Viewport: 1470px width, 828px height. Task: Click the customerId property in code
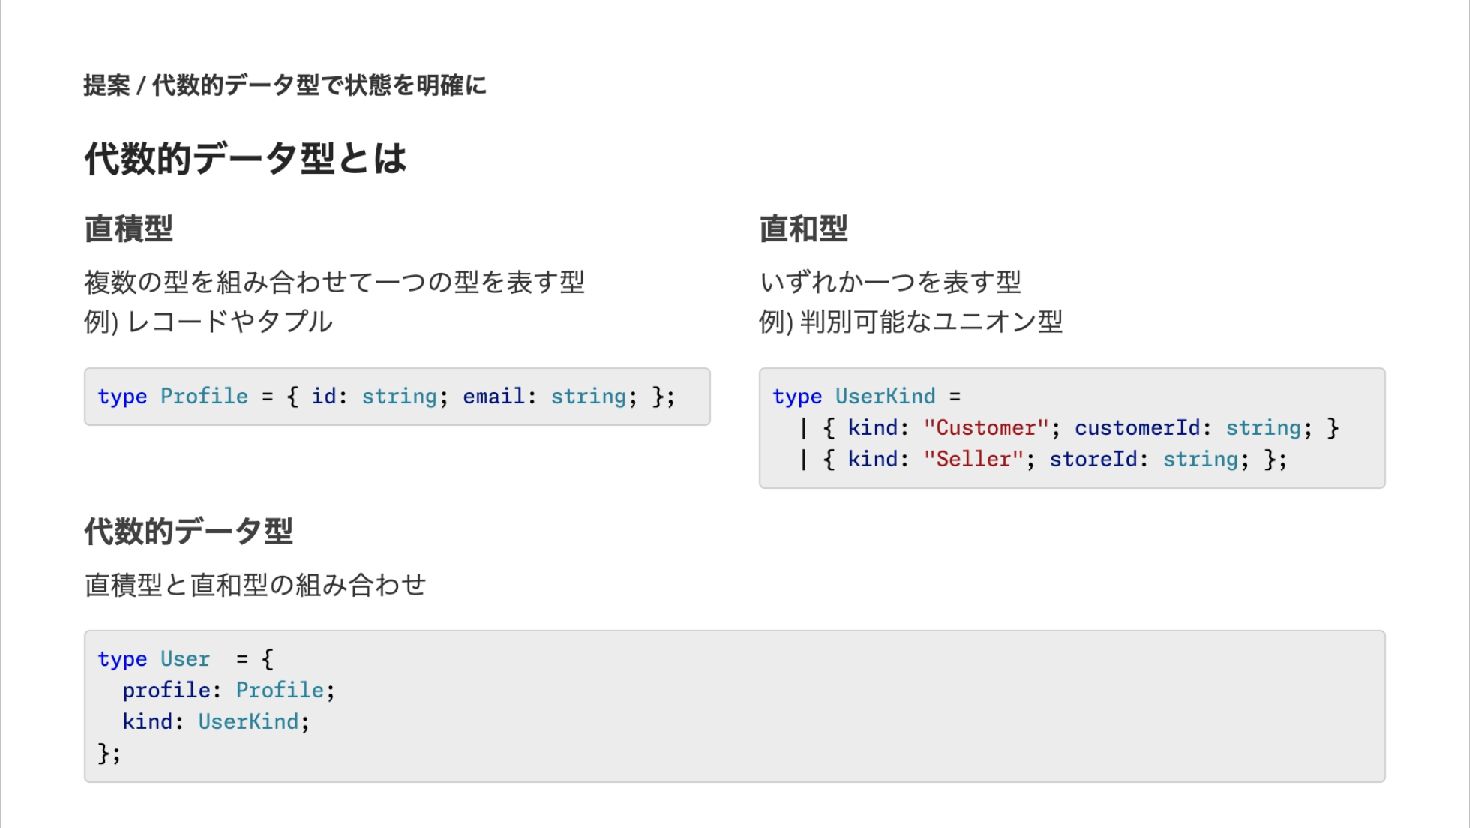[x=1136, y=428]
